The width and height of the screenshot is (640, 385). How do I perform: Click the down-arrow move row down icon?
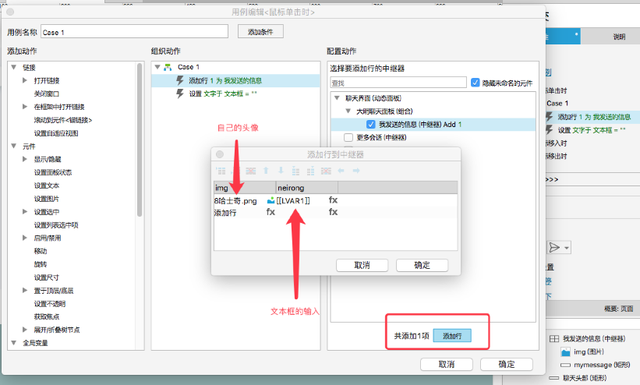281,171
